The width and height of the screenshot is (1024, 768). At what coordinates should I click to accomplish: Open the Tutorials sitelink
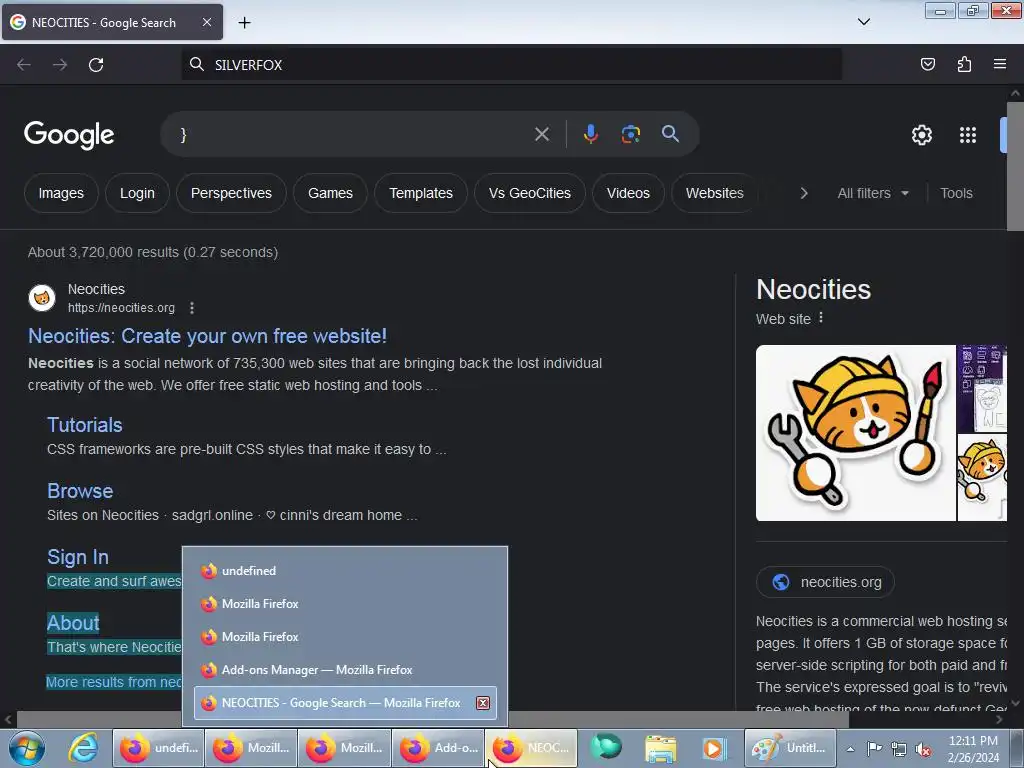(x=85, y=425)
